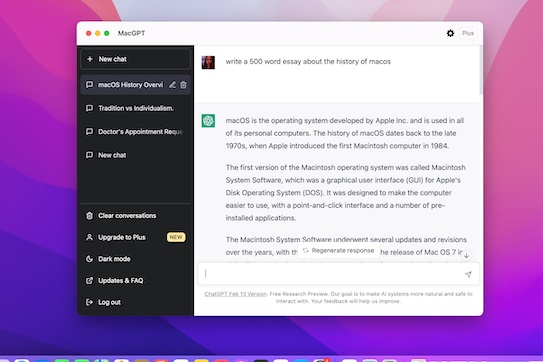Click chat bubble icon beside macOS History Overview
Image resolution: width=543 pixels, height=362 pixels.
(89, 85)
